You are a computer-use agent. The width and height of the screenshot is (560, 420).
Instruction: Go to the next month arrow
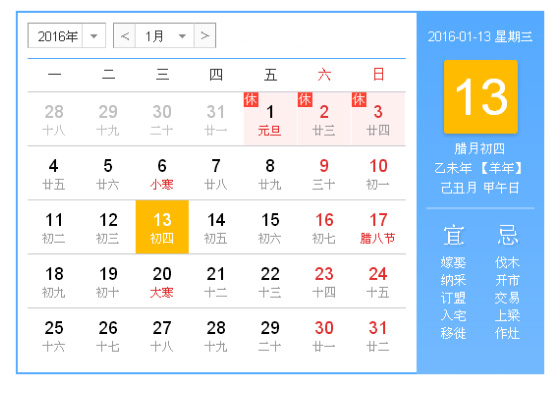[x=205, y=36]
